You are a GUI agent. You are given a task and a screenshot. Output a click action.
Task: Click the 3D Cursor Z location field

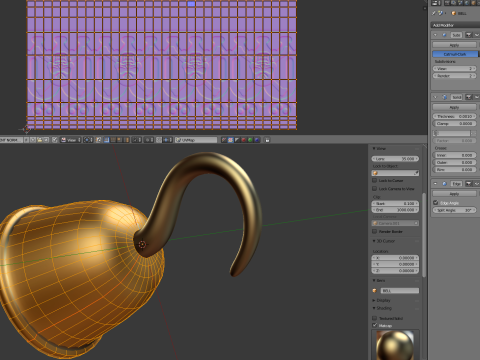(395, 271)
